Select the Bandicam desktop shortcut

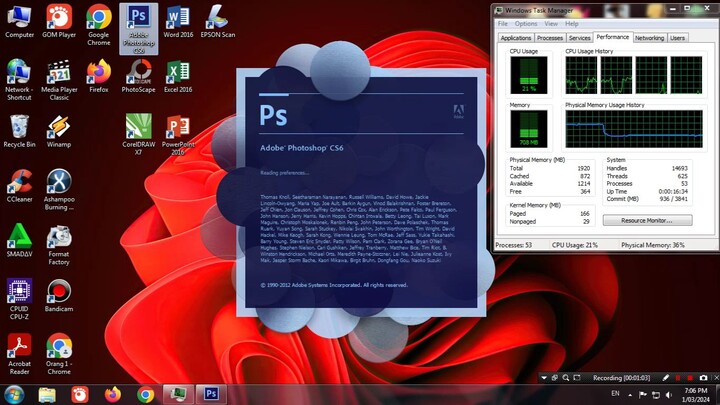pos(59,295)
